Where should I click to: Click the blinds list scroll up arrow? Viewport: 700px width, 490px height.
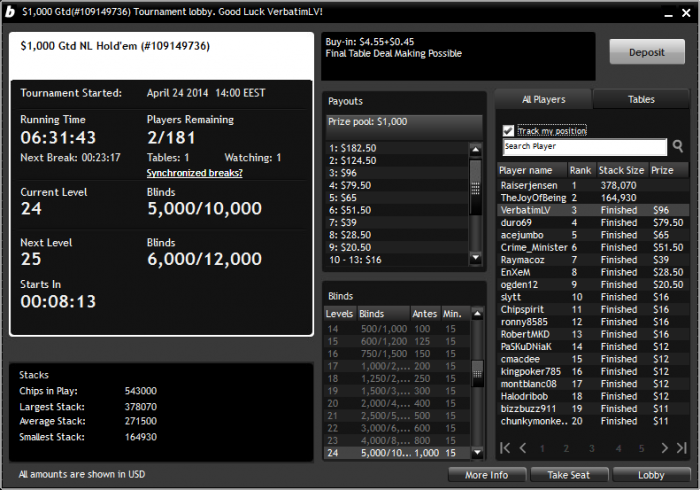(x=477, y=314)
